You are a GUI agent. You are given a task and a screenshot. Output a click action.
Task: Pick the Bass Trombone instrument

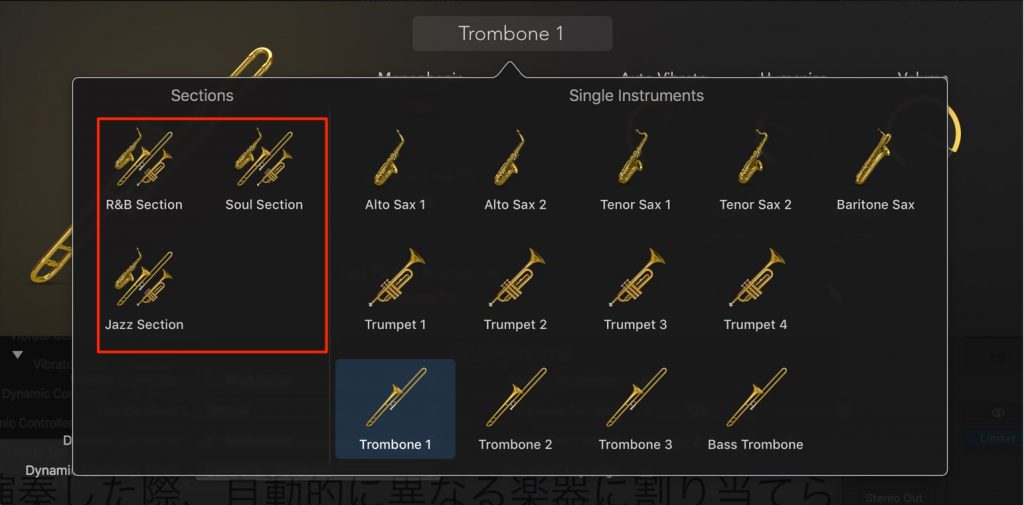click(x=755, y=409)
